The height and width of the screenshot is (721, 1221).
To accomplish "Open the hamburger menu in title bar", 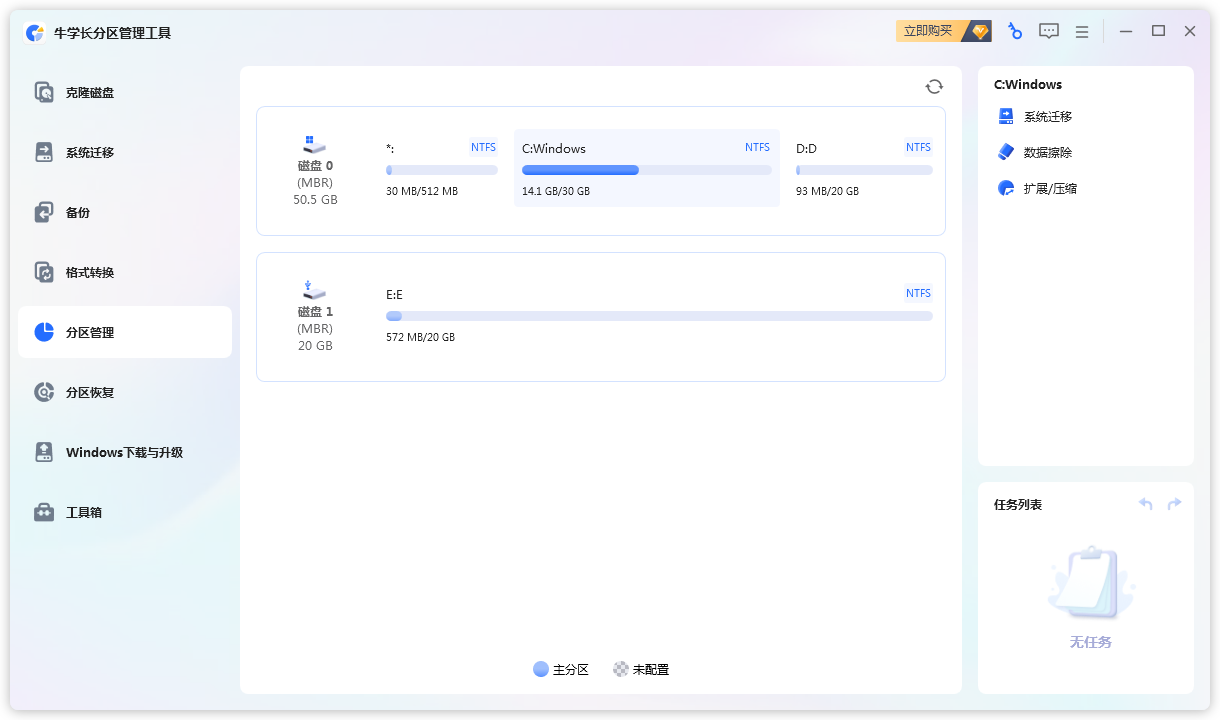I will 1081,32.
